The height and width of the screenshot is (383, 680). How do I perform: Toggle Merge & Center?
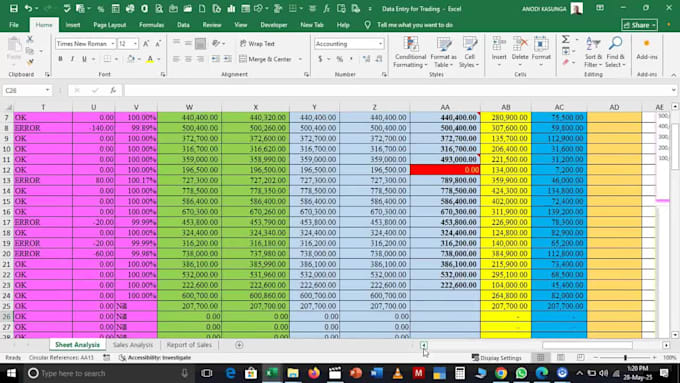(265, 59)
